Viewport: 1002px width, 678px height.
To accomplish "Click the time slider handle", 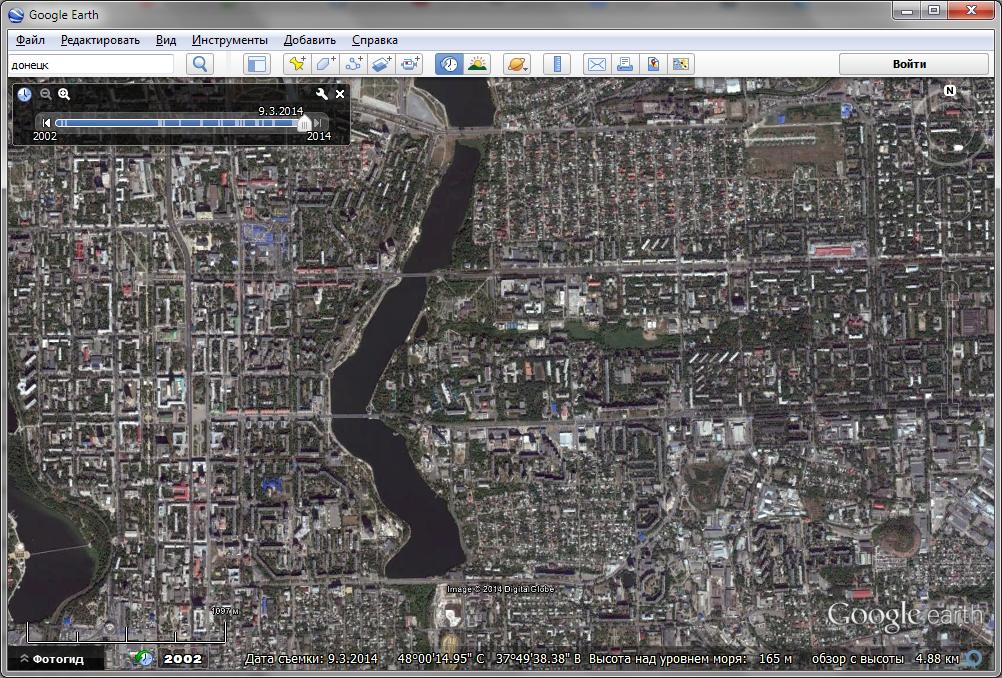I will point(304,123).
